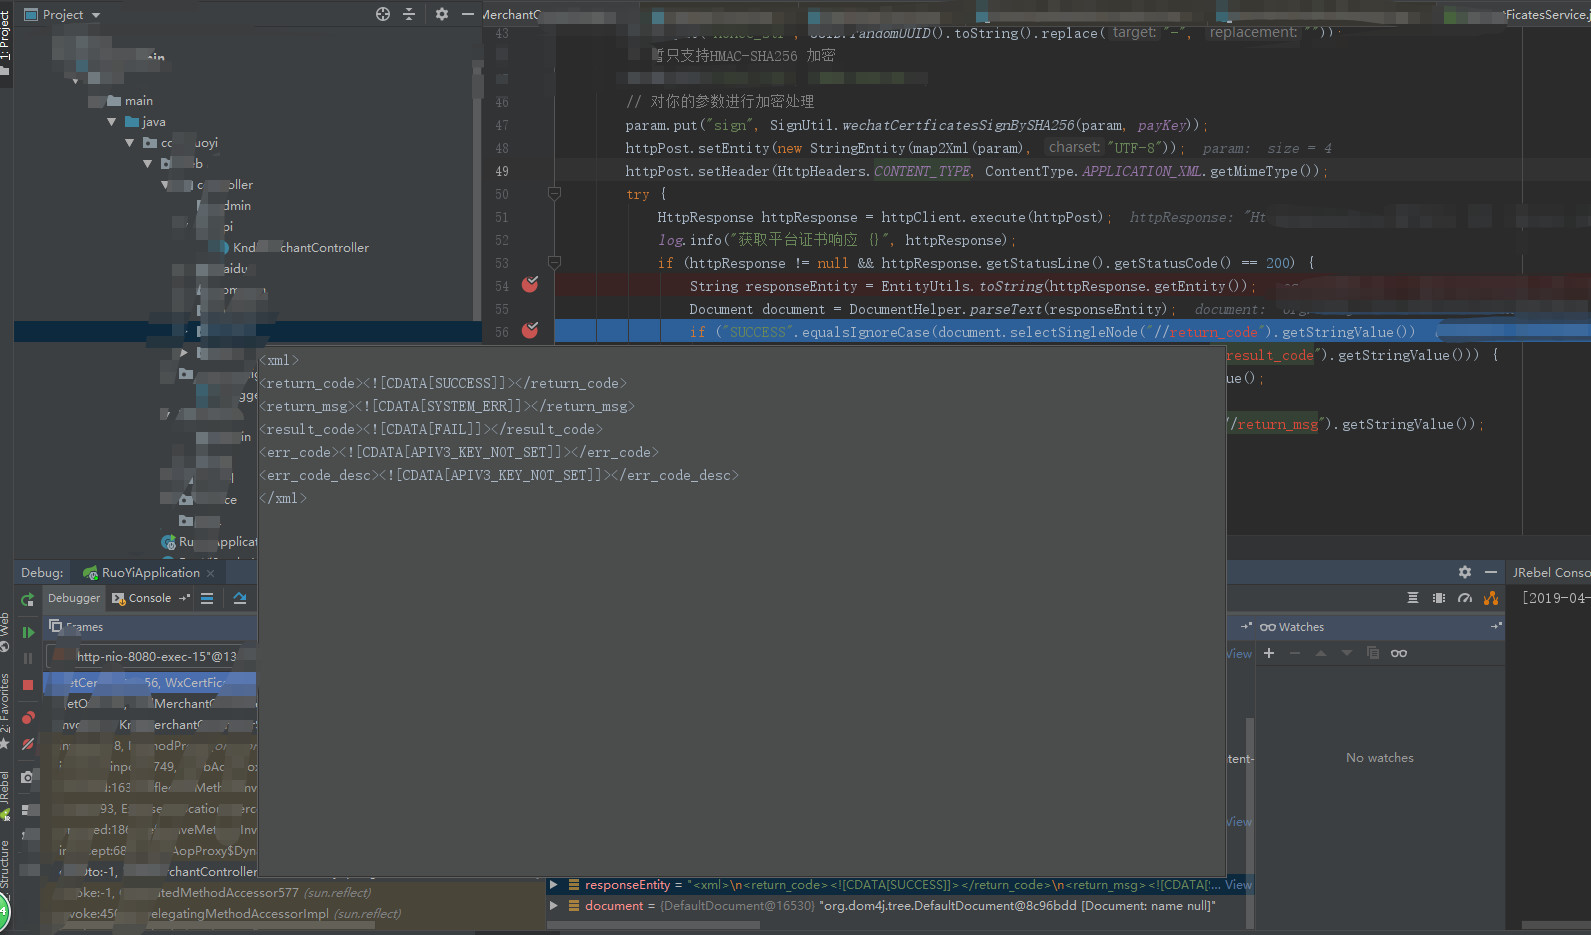
Task: Stop the debug session with red square
Action: tap(28, 685)
